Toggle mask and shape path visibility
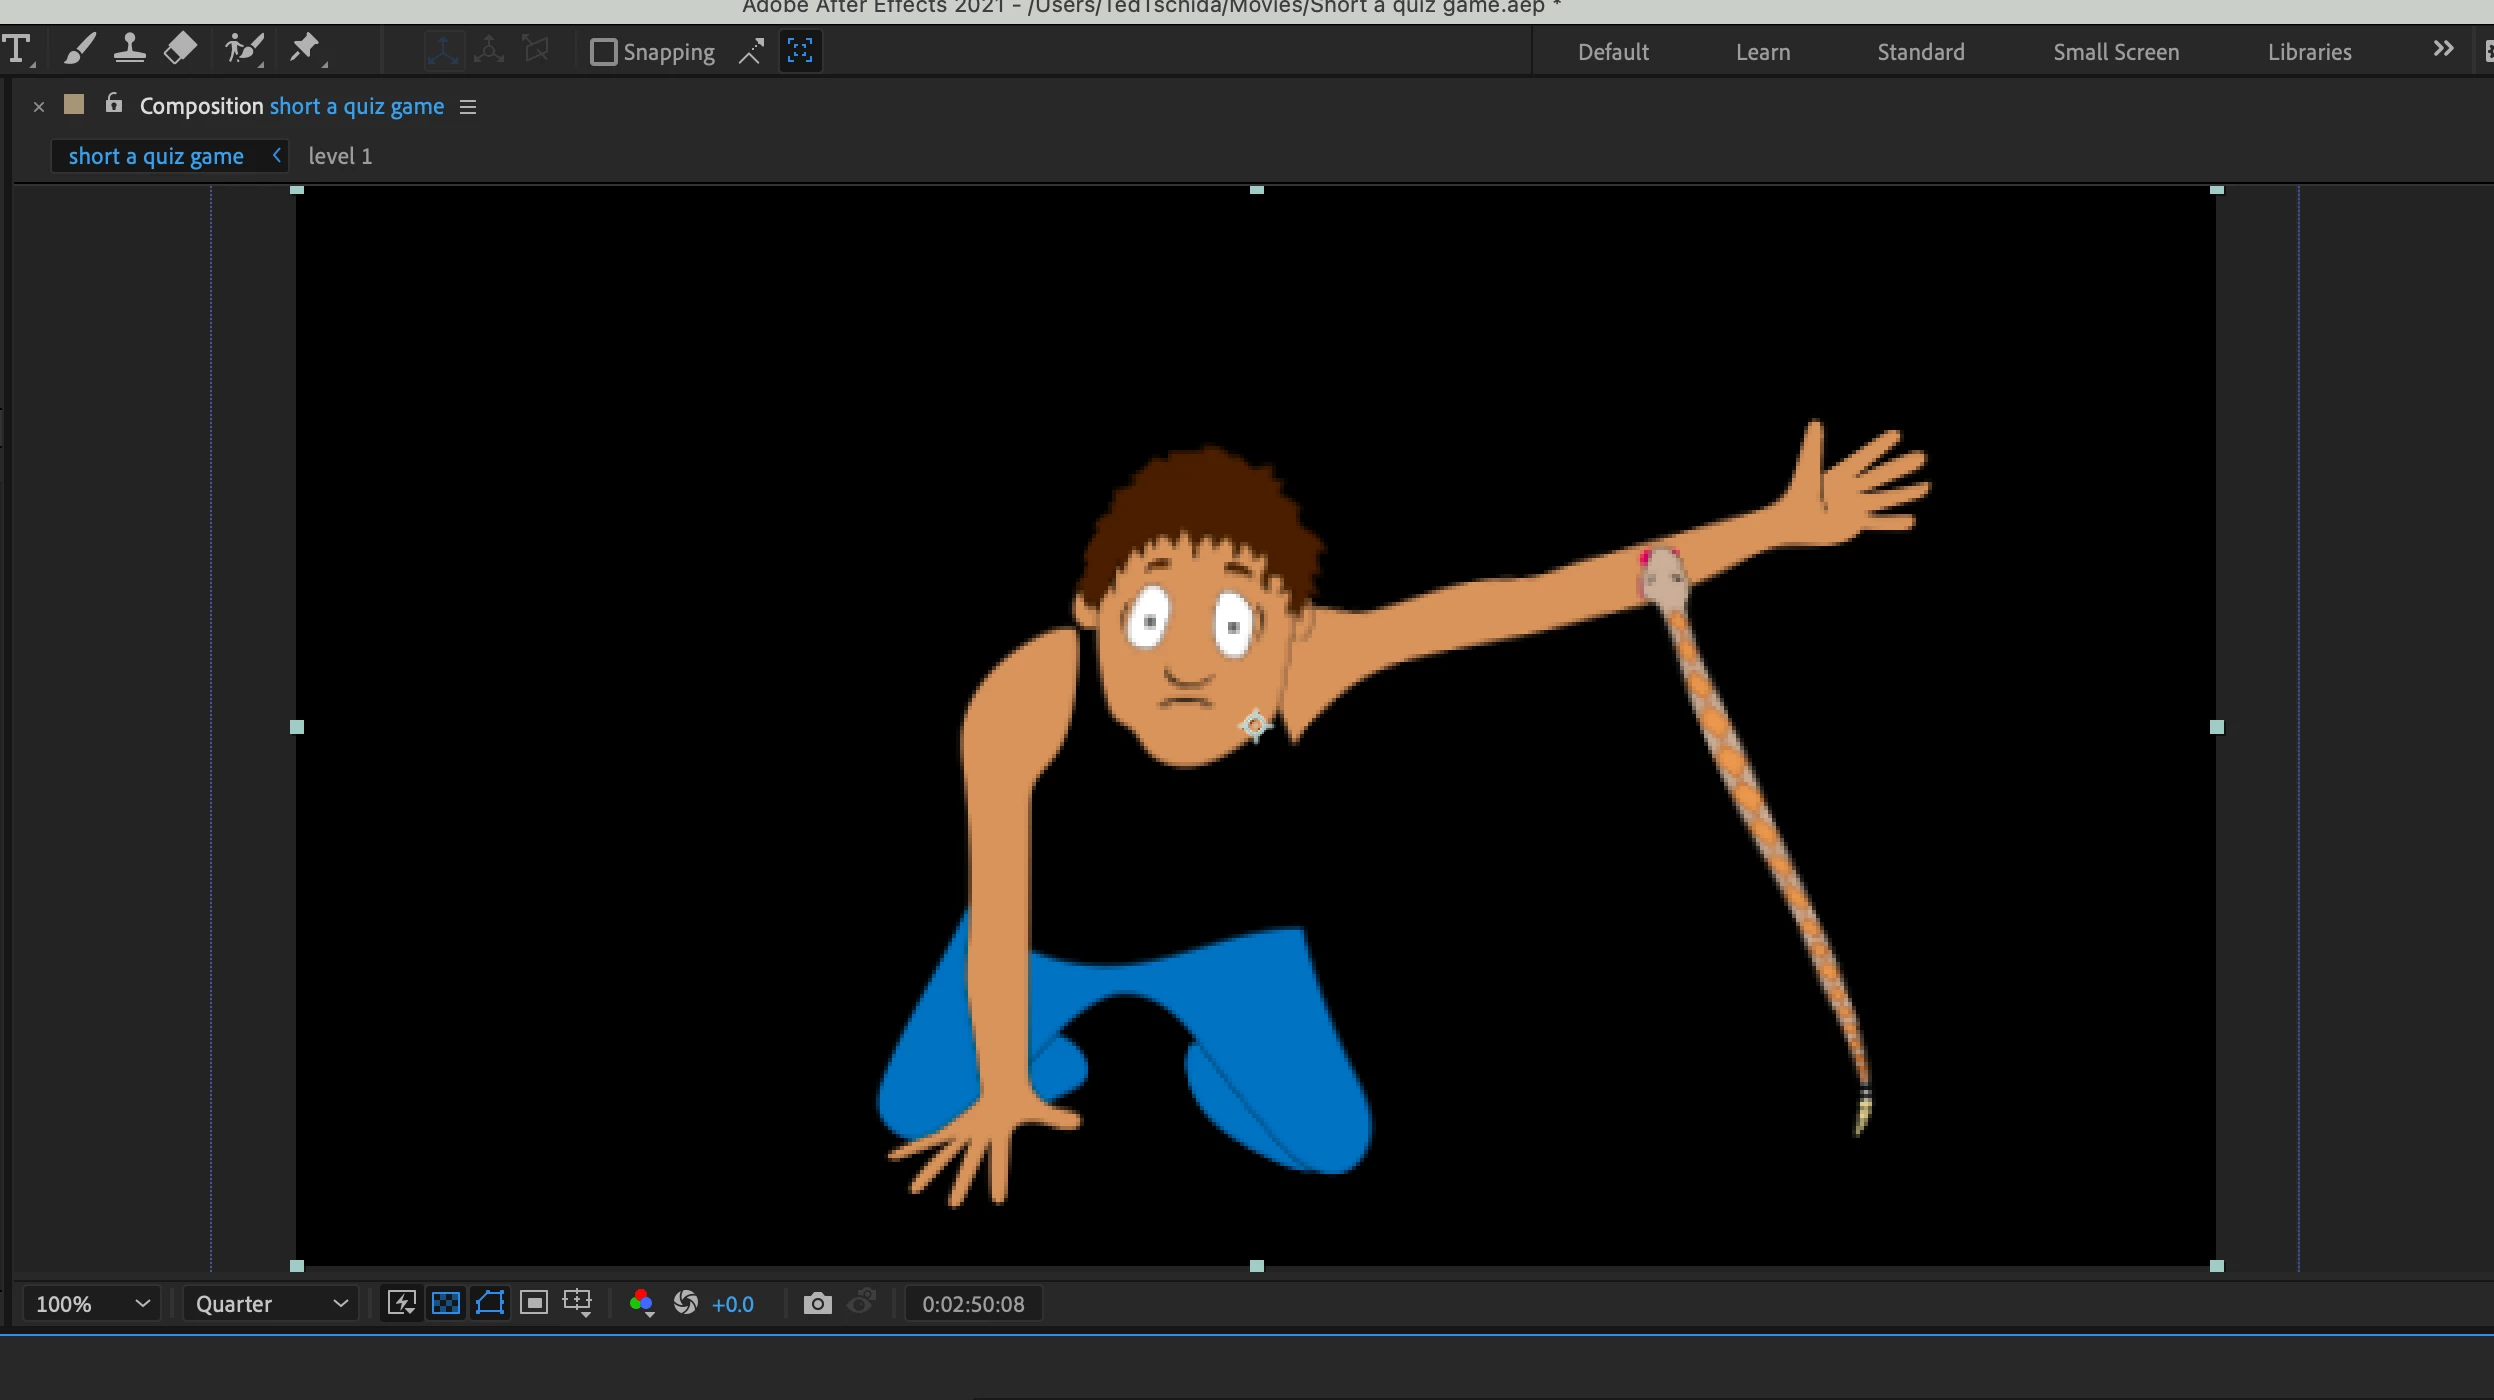The image size is (2494, 1400). 490,1303
